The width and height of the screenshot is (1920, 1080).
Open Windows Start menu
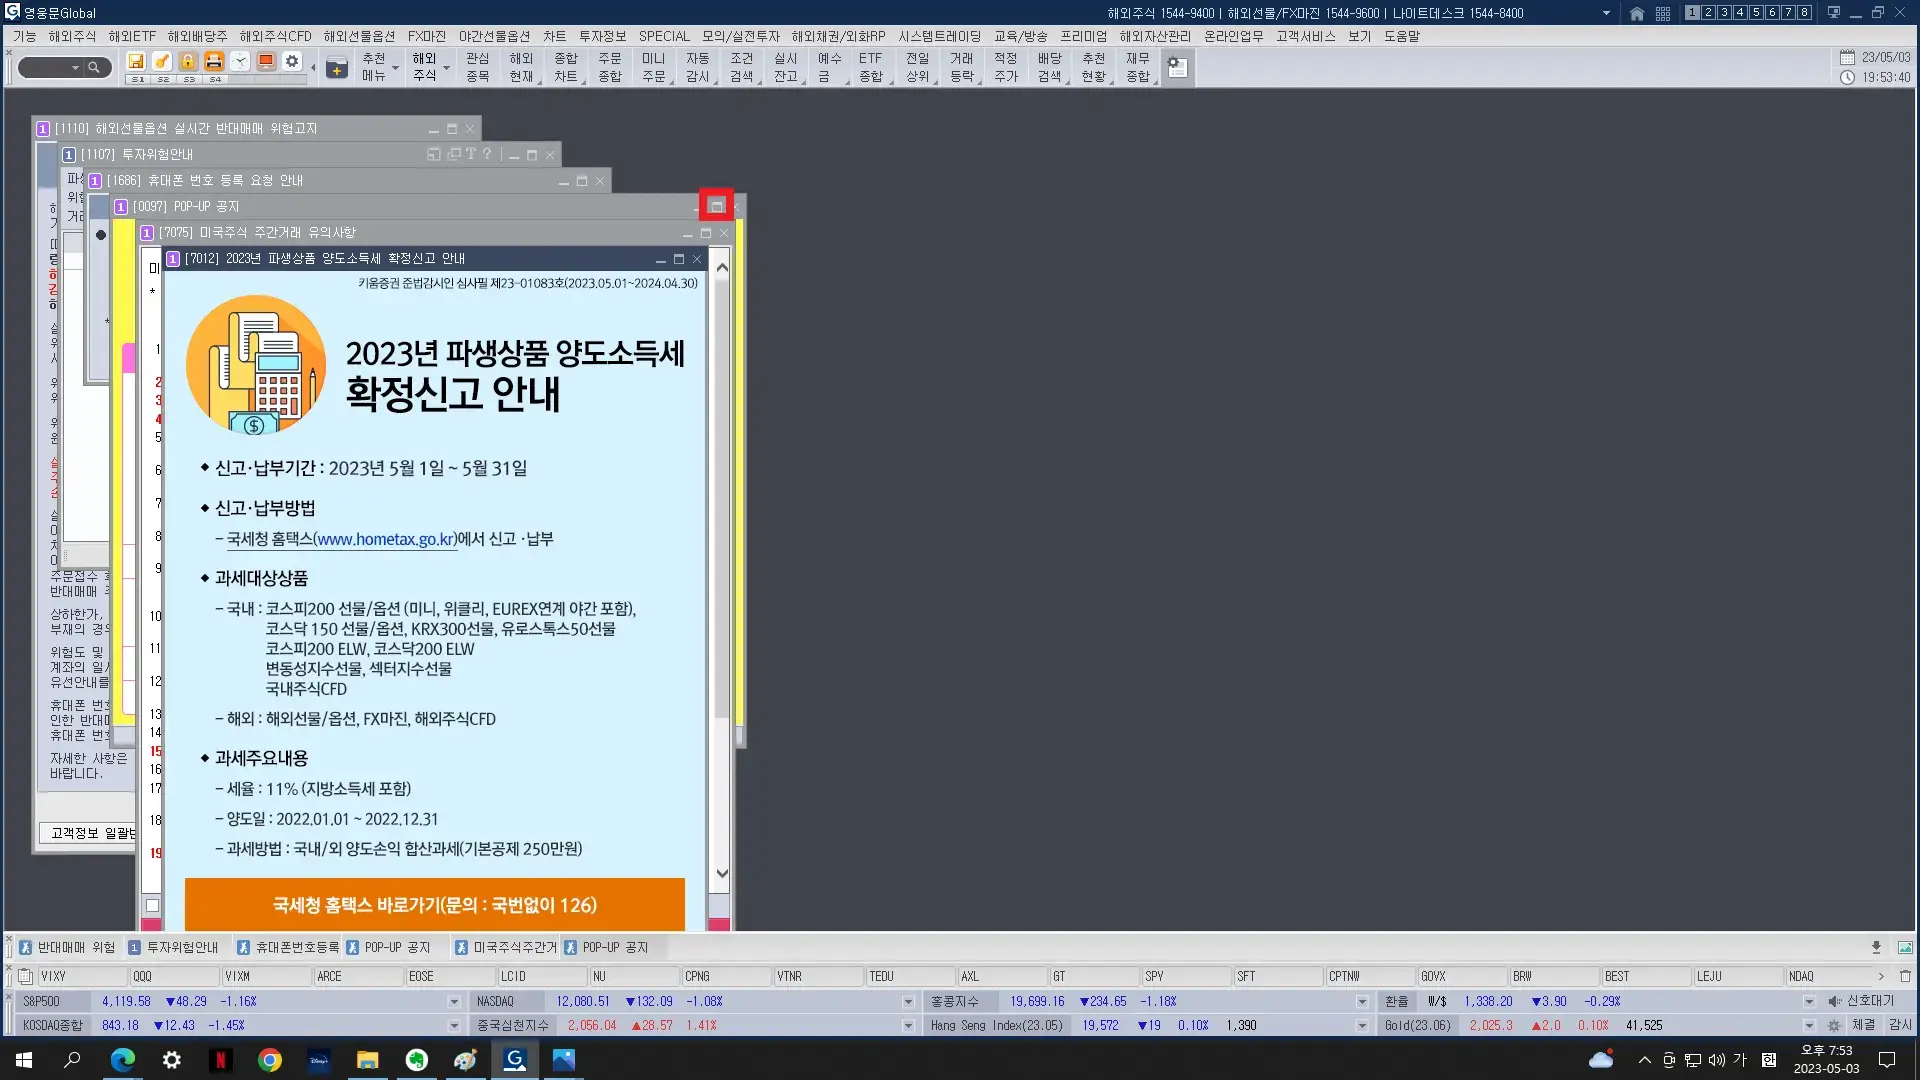point(24,1060)
